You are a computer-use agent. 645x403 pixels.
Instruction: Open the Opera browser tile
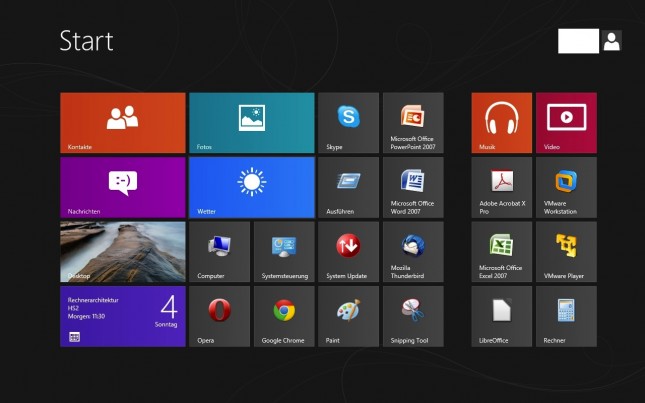click(x=219, y=316)
